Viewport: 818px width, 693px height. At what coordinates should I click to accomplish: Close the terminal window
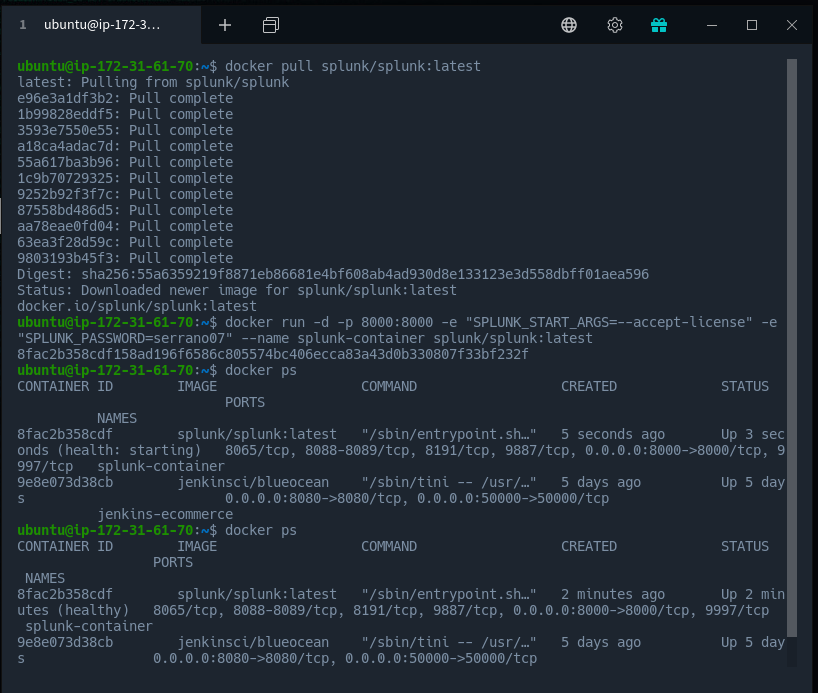point(791,25)
